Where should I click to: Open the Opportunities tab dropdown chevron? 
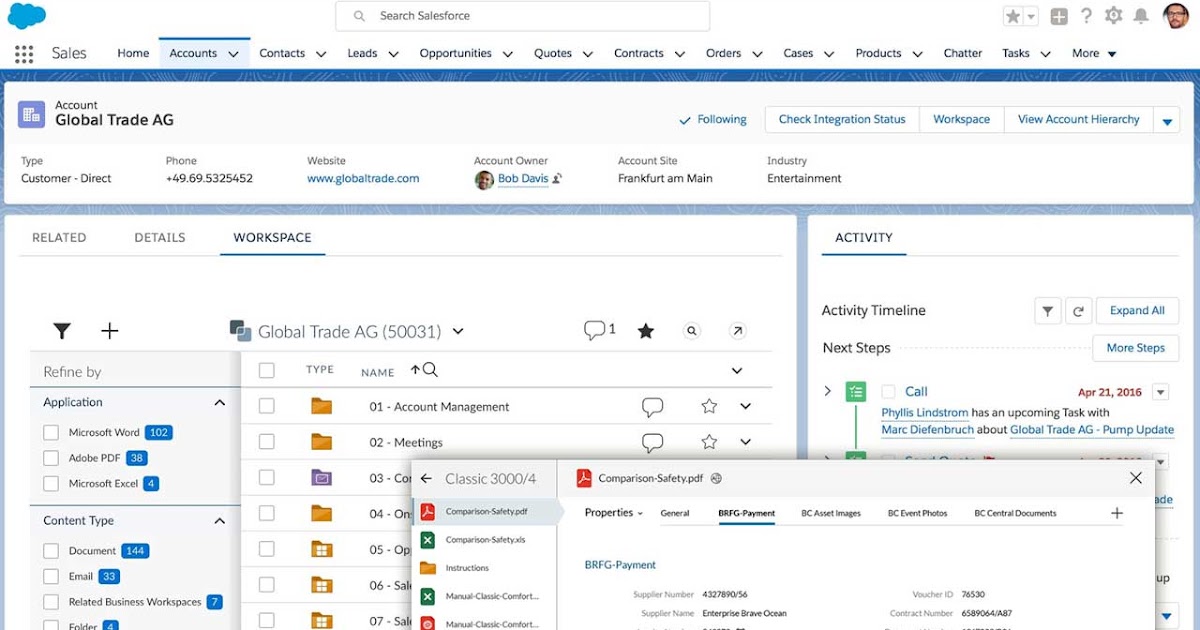pyautogui.click(x=507, y=54)
